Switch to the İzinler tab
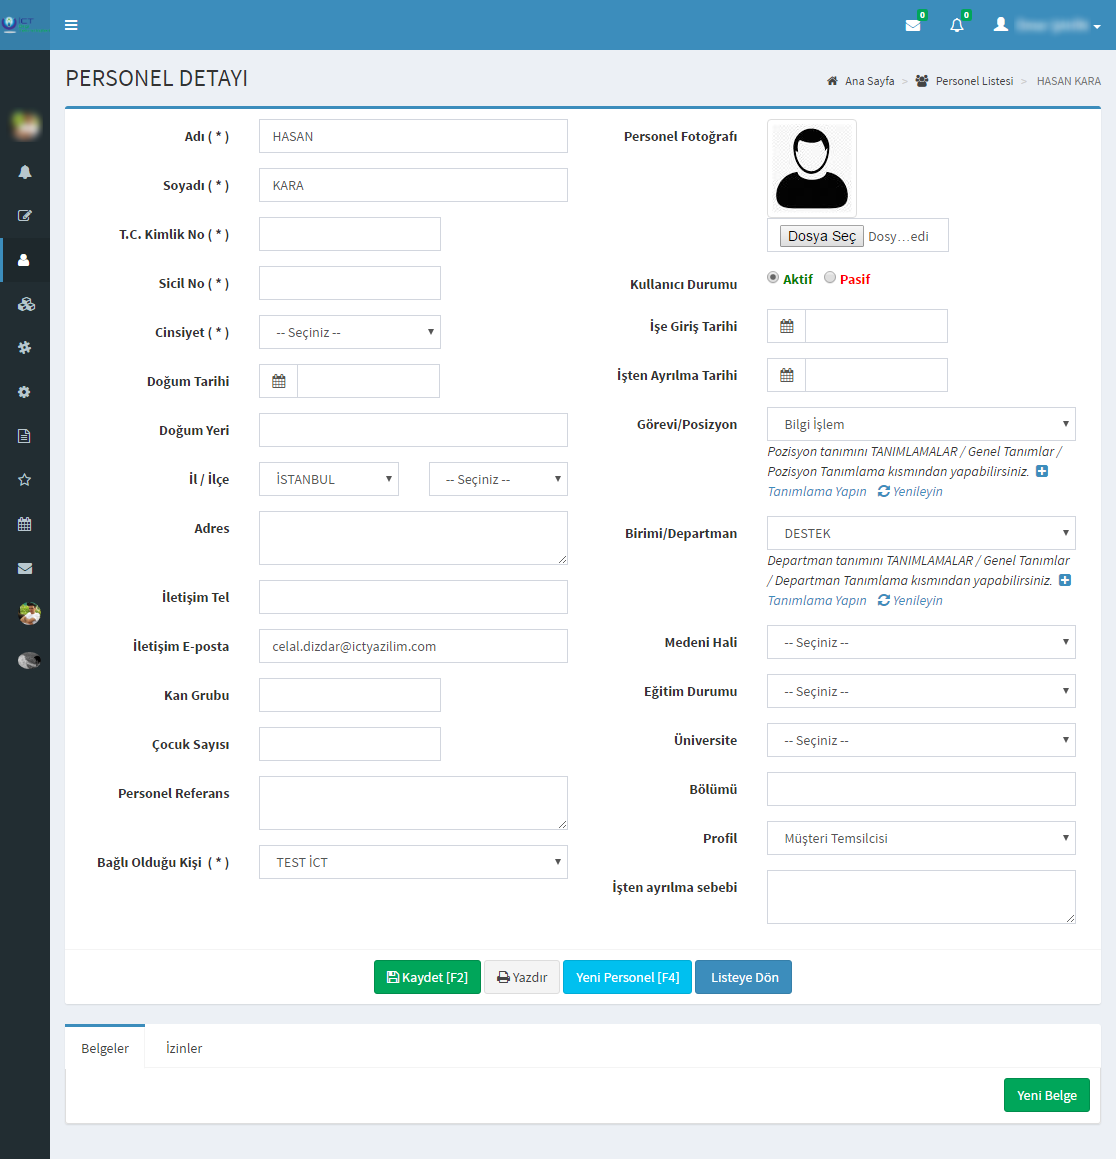Screen dimensions: 1116x1159 (184, 1048)
